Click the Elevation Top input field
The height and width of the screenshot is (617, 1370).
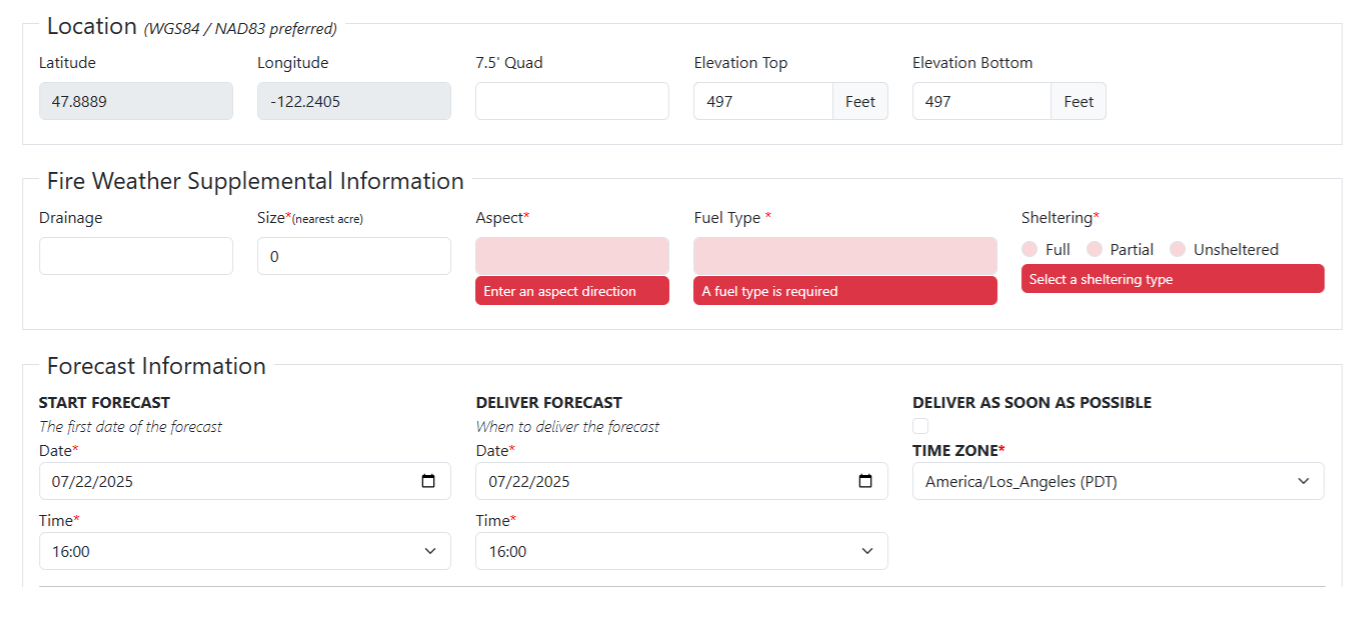tap(763, 101)
